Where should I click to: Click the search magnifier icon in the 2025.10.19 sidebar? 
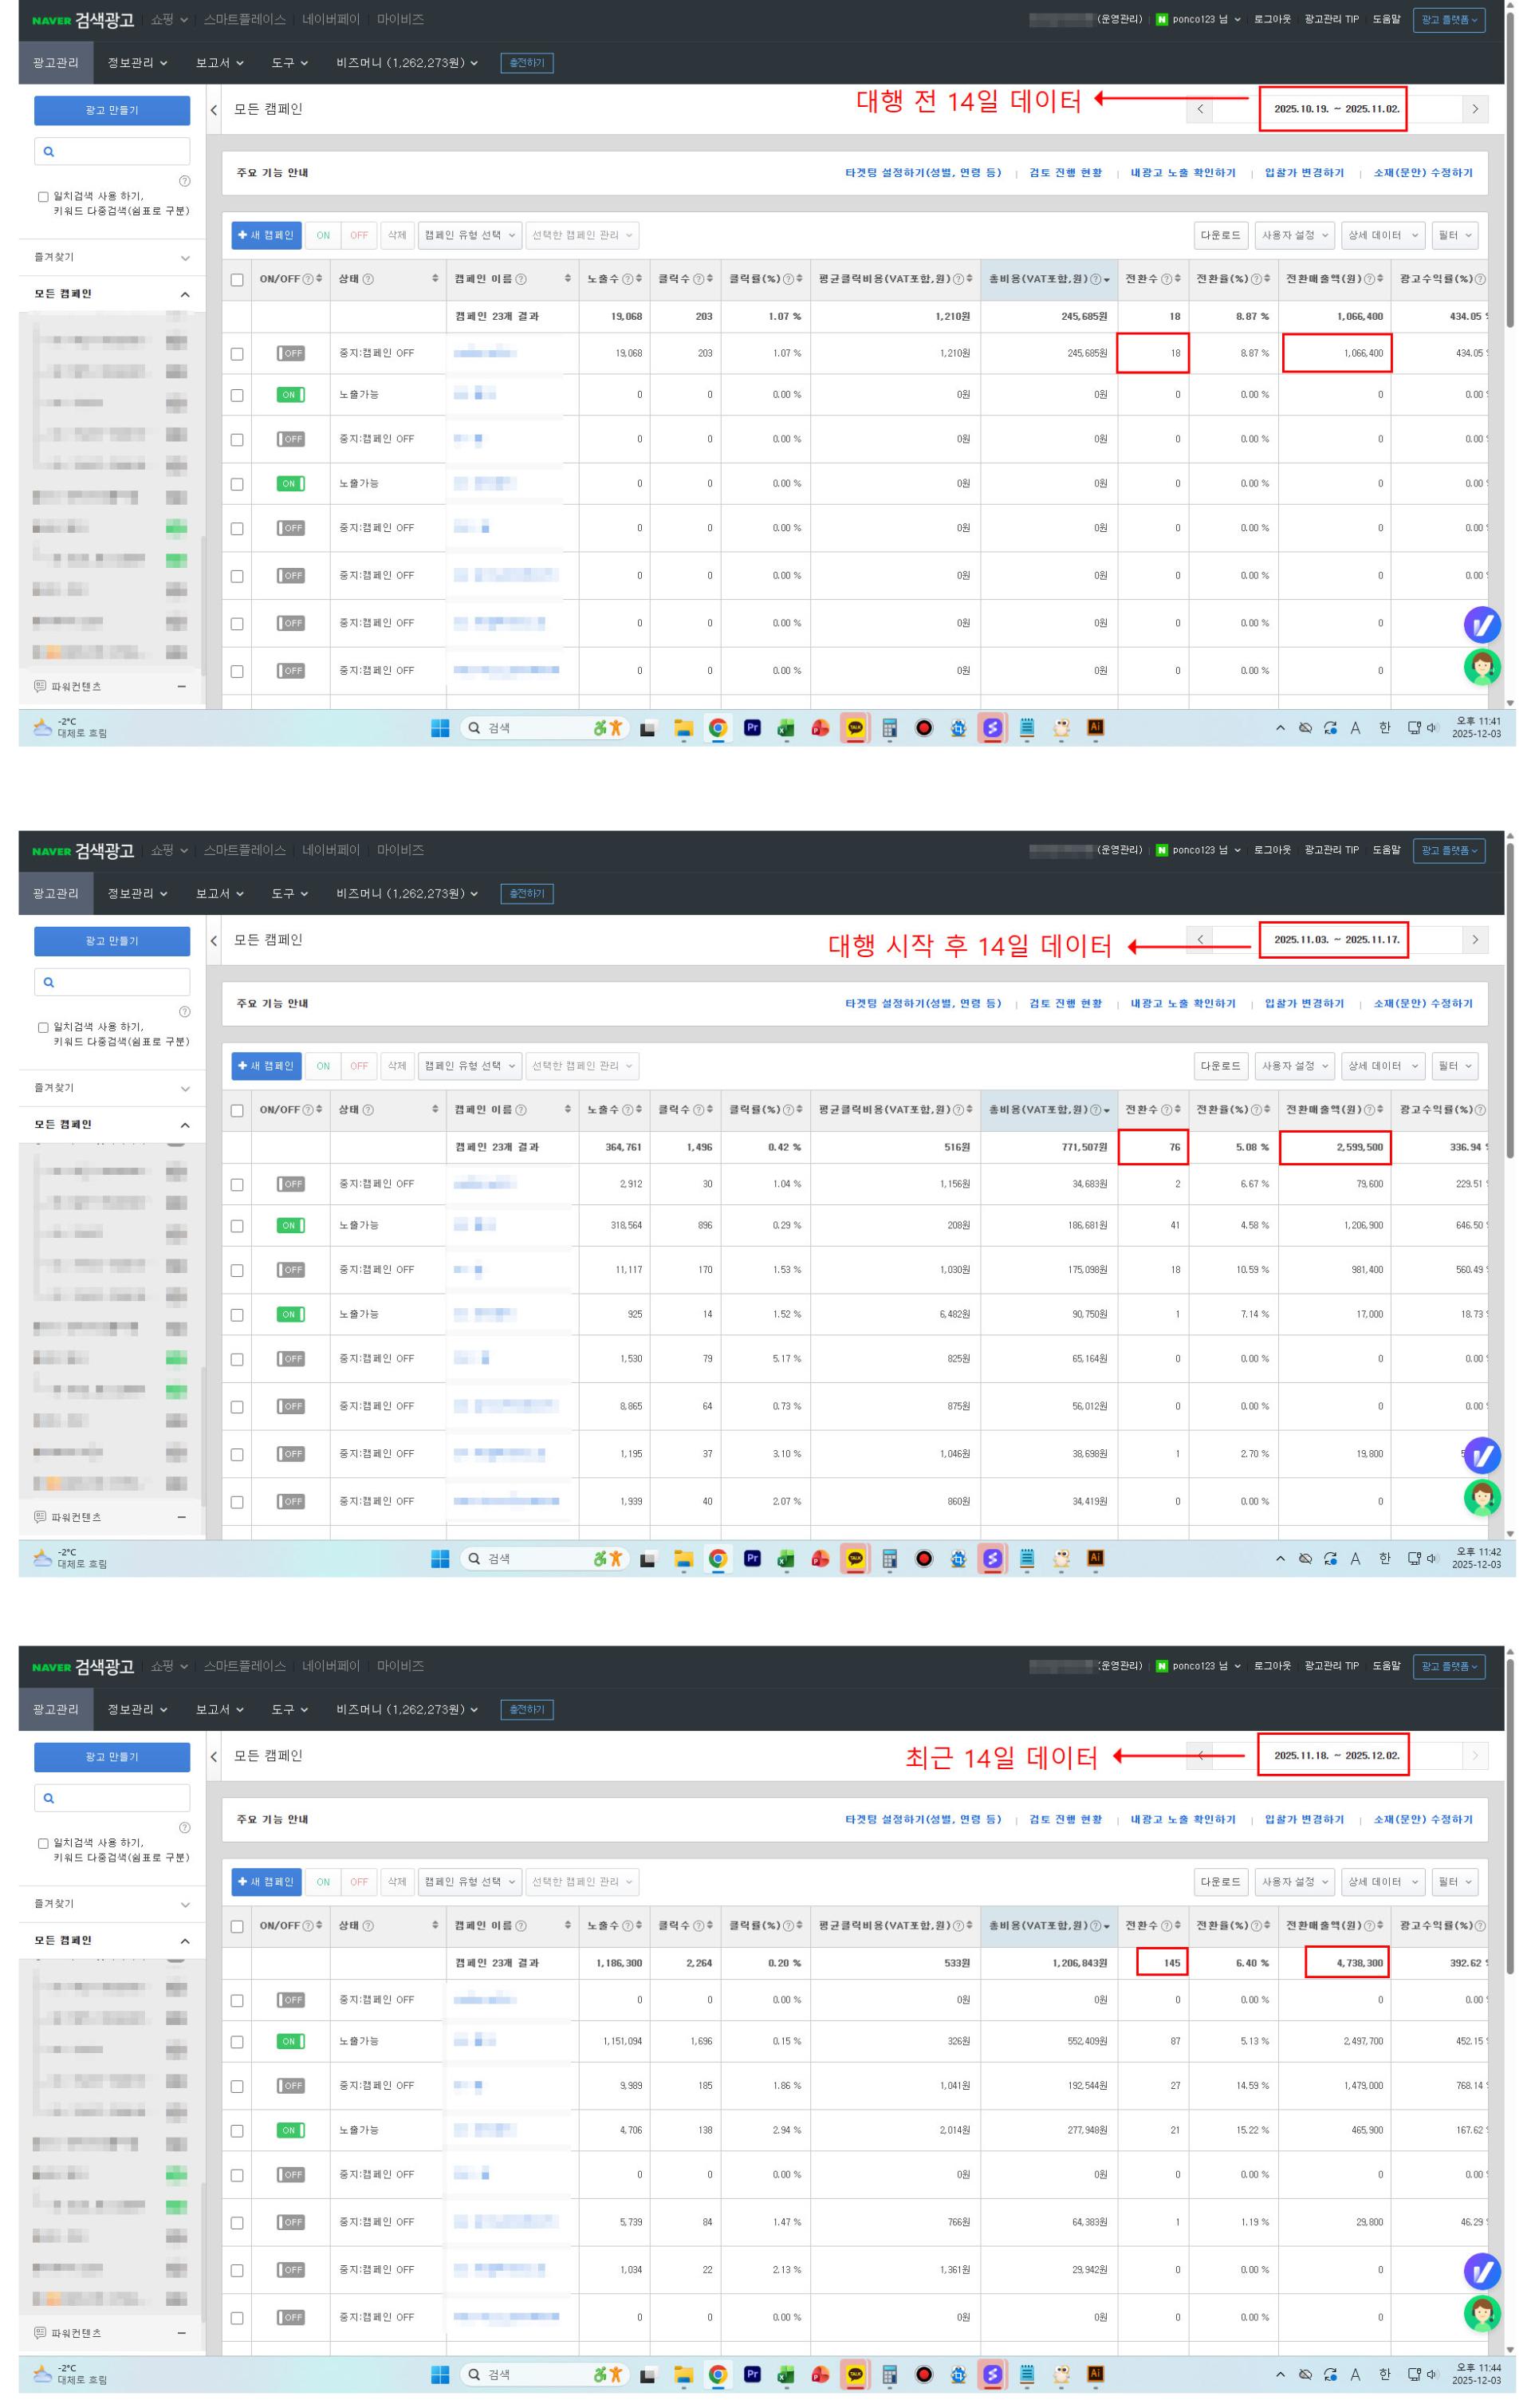49,152
